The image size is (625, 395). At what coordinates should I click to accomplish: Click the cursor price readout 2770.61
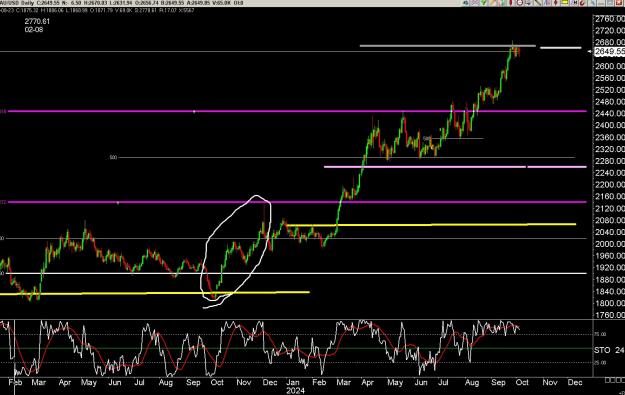(37, 22)
